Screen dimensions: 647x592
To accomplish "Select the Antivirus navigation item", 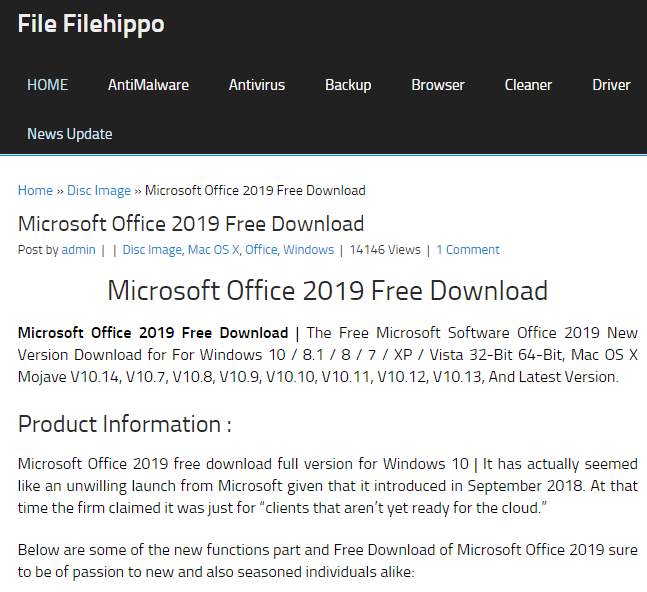I will point(256,85).
